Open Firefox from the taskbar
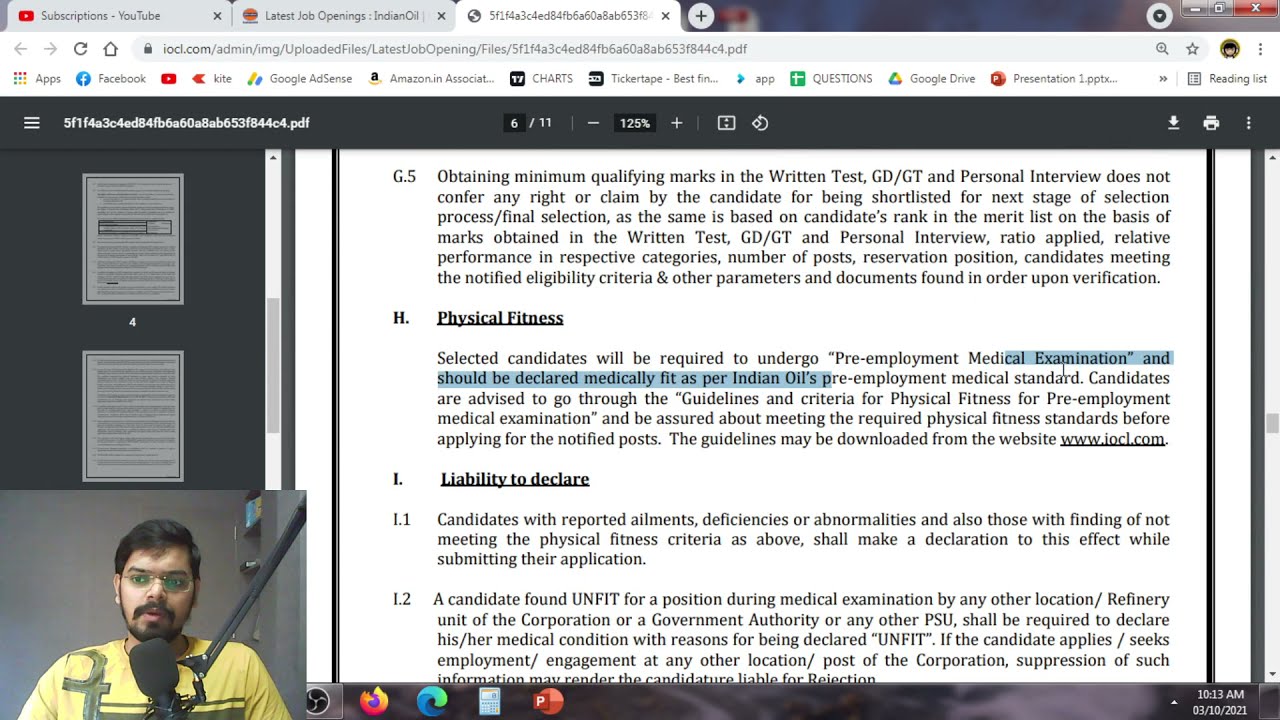 coord(375,701)
